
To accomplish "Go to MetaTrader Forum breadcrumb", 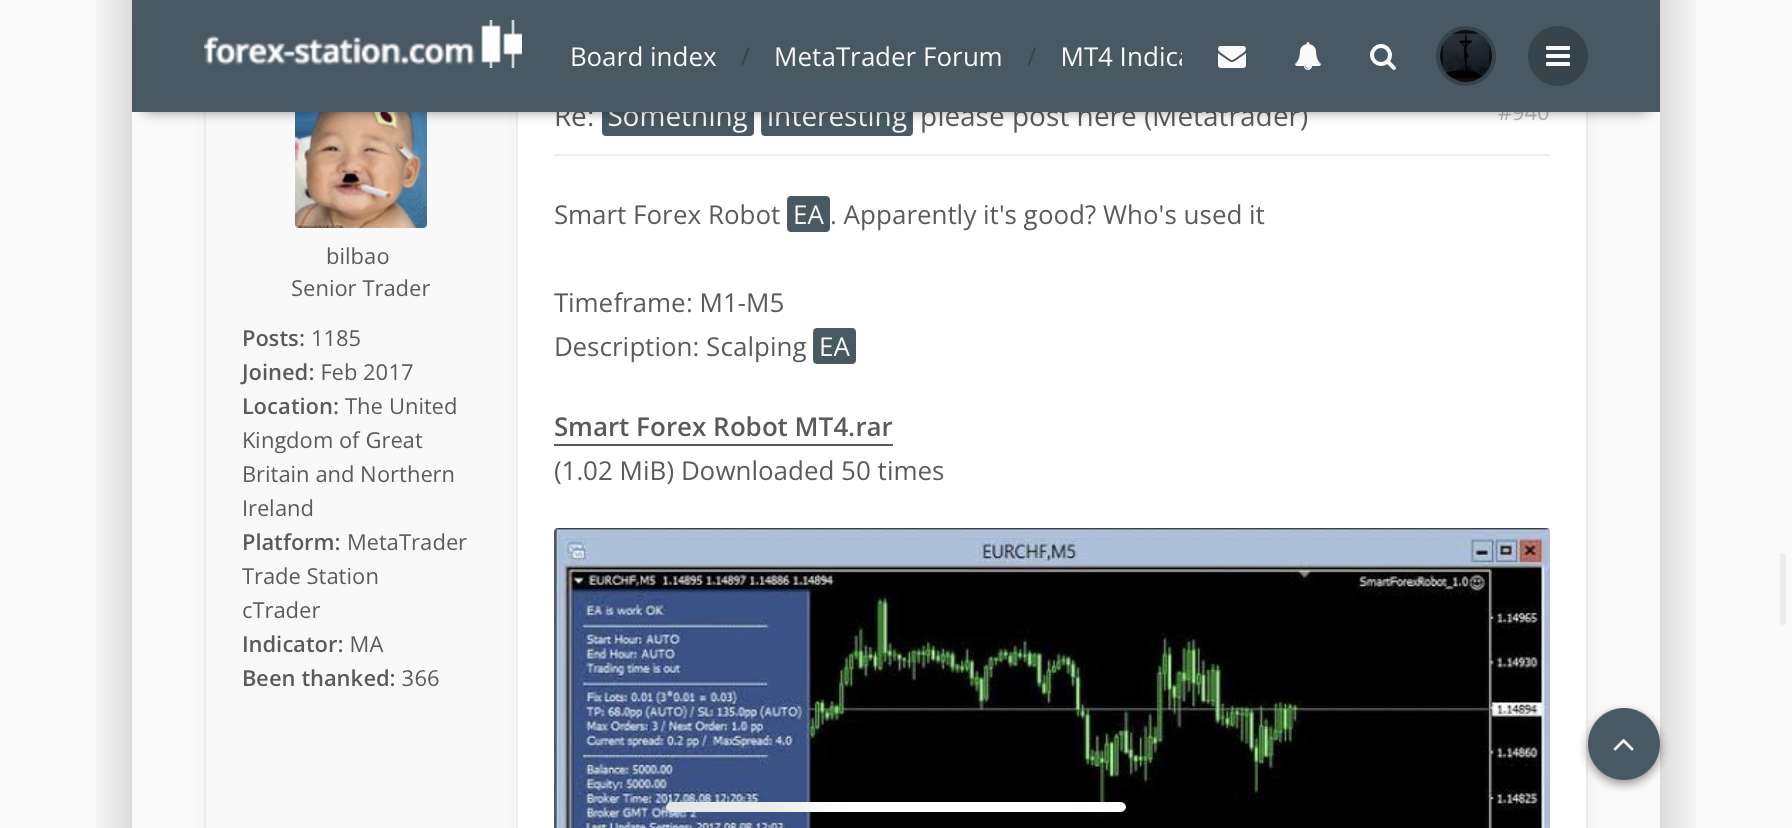I will [x=888, y=57].
